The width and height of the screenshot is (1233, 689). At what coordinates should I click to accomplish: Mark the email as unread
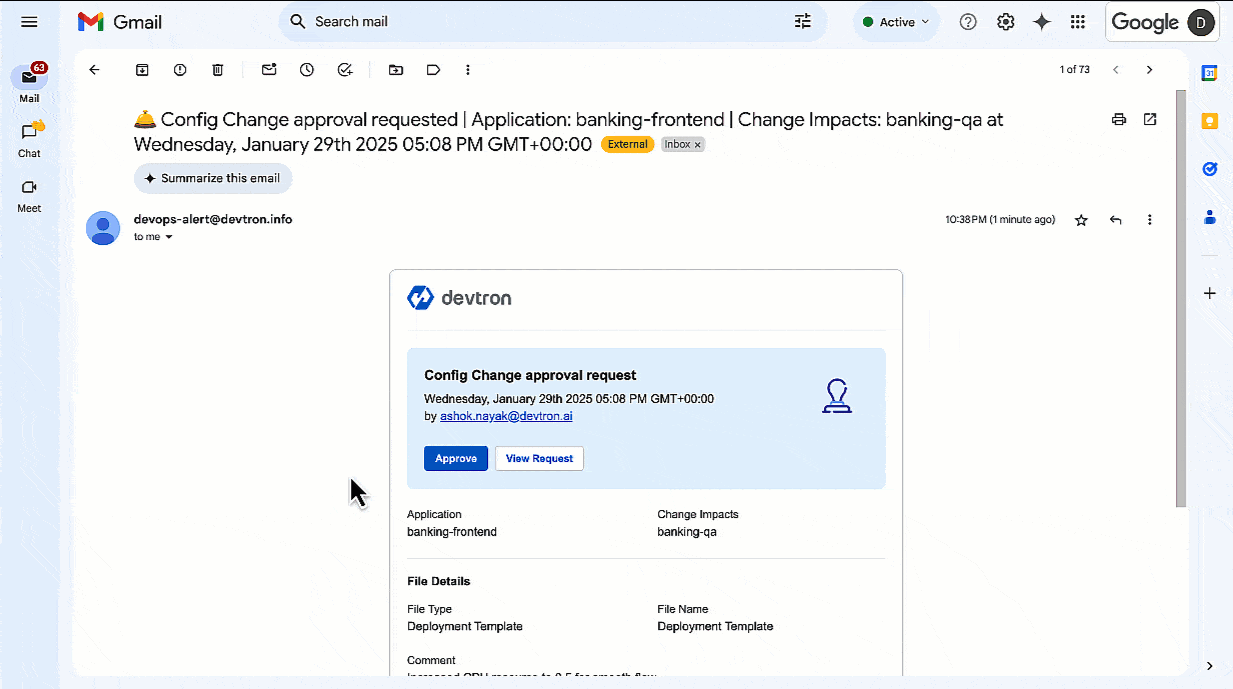(x=269, y=70)
